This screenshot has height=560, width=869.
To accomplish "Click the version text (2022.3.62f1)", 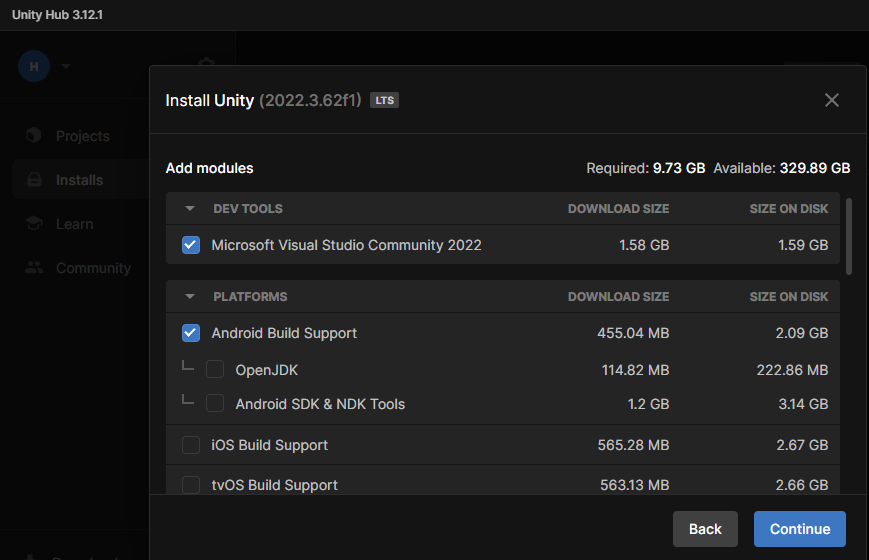I will pyautogui.click(x=310, y=100).
